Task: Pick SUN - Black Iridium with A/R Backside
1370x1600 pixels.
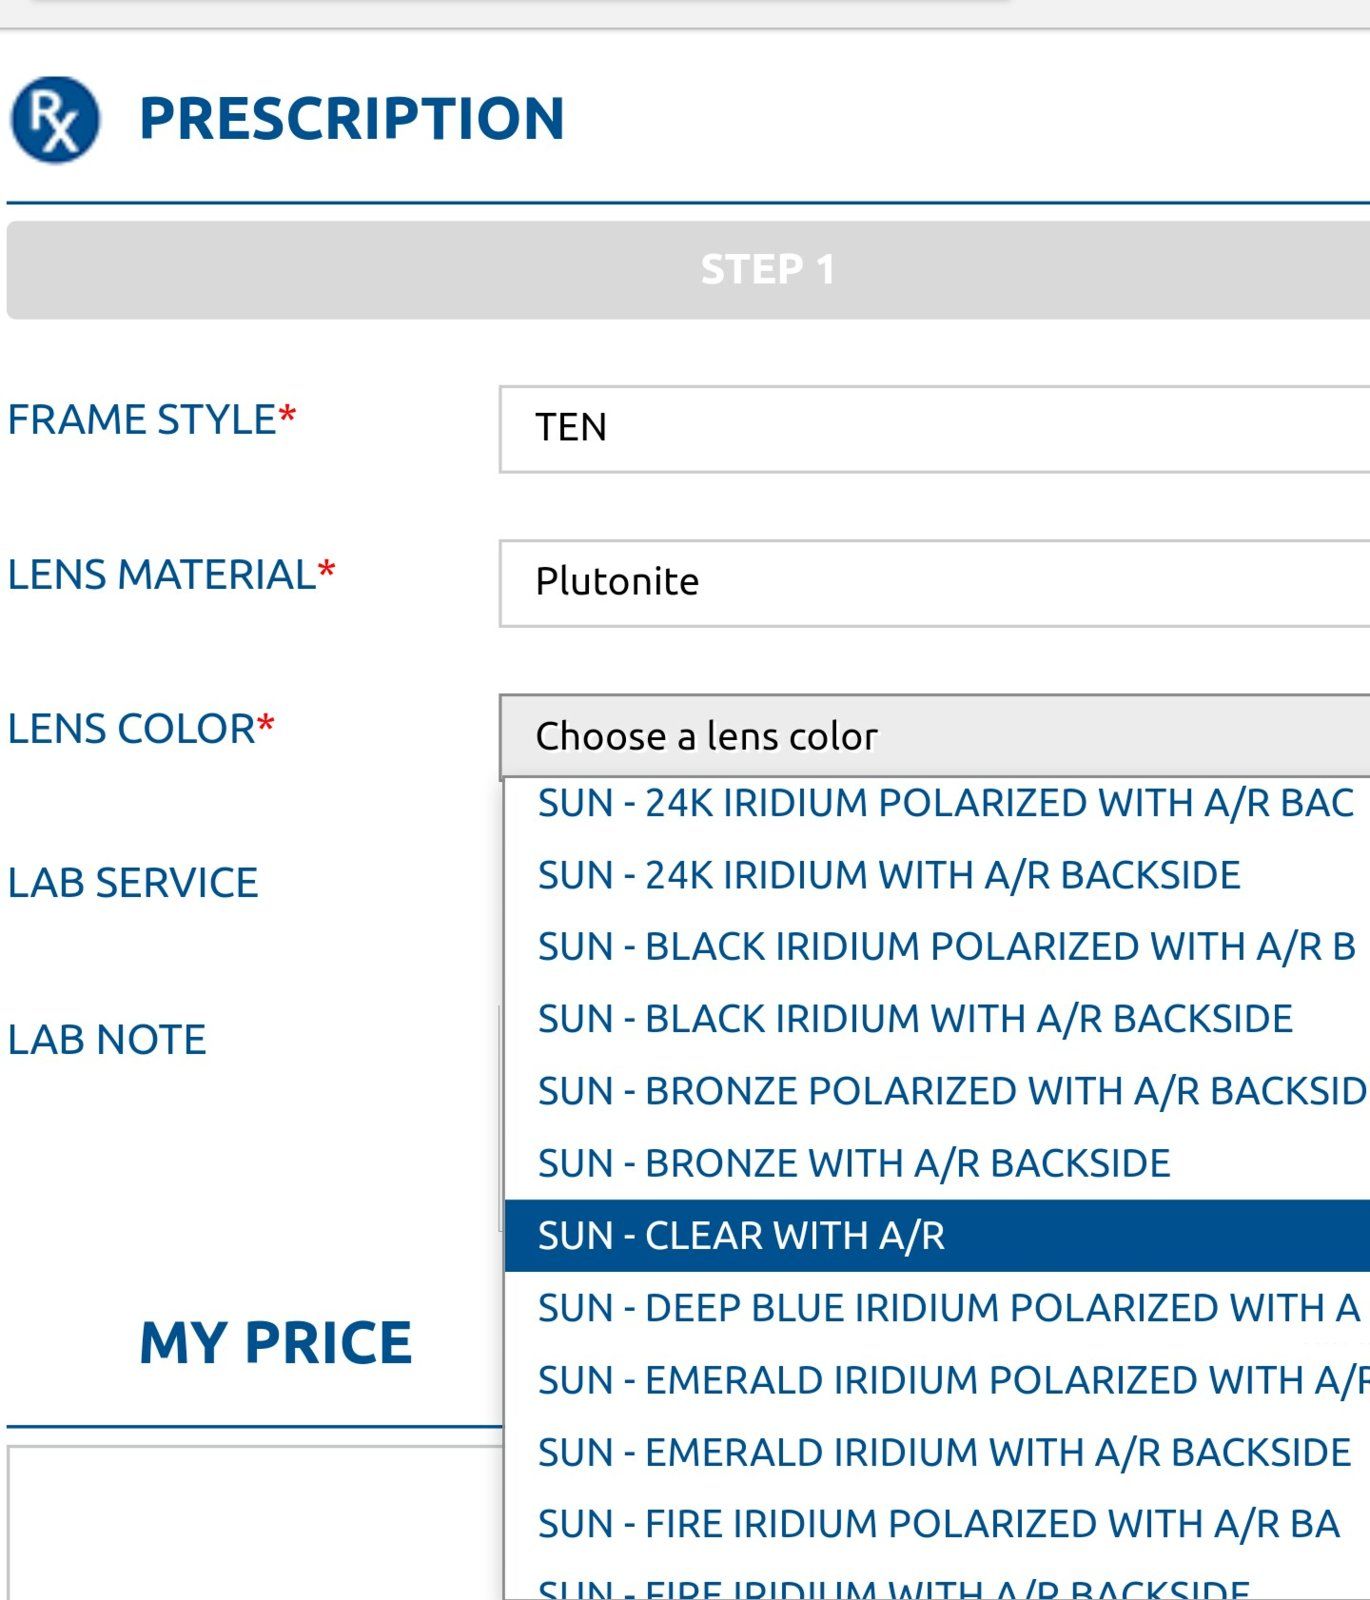Action: coord(914,1019)
